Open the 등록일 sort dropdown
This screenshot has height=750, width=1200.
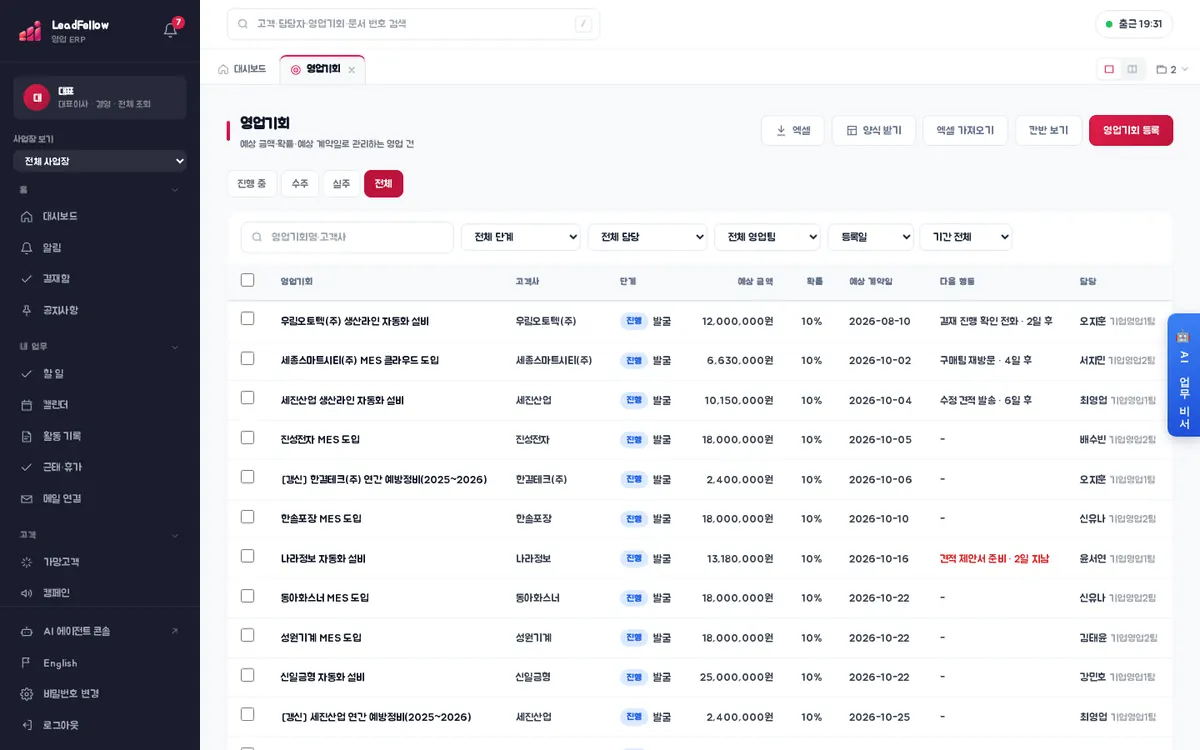pyautogui.click(x=871, y=237)
